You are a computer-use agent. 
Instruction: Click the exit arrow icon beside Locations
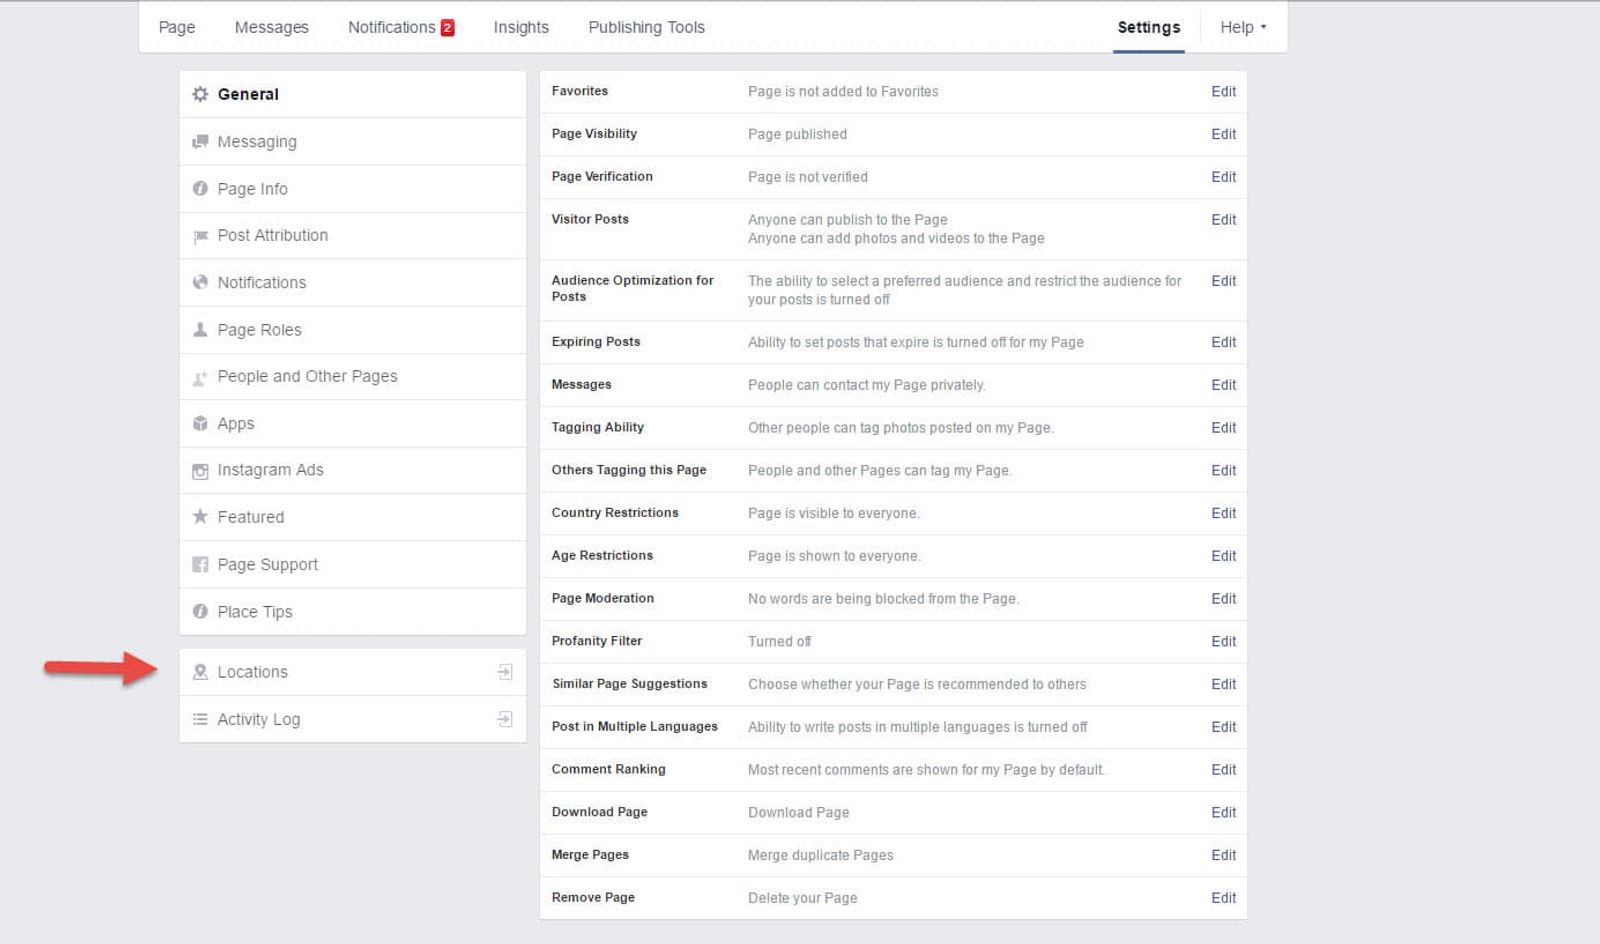point(505,672)
